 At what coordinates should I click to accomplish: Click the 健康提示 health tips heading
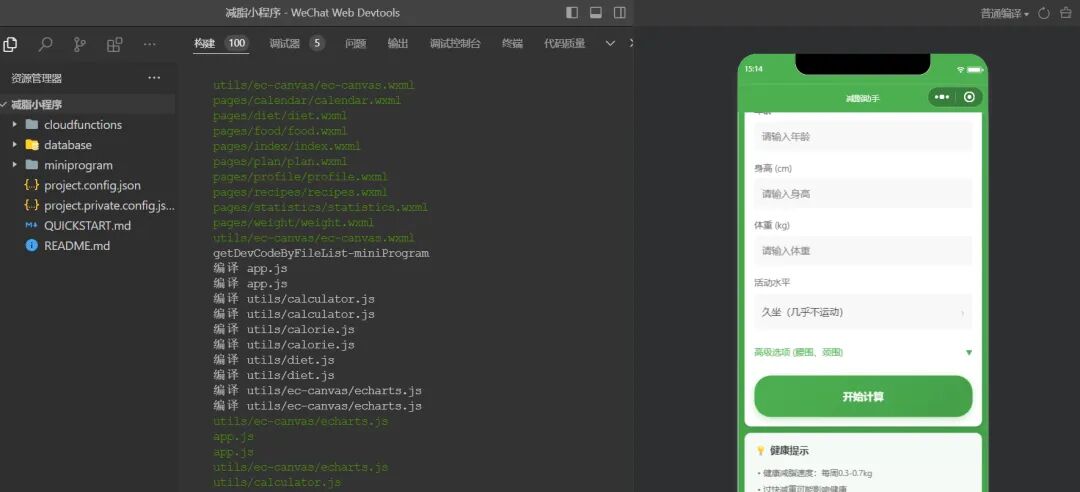[x=789, y=451]
